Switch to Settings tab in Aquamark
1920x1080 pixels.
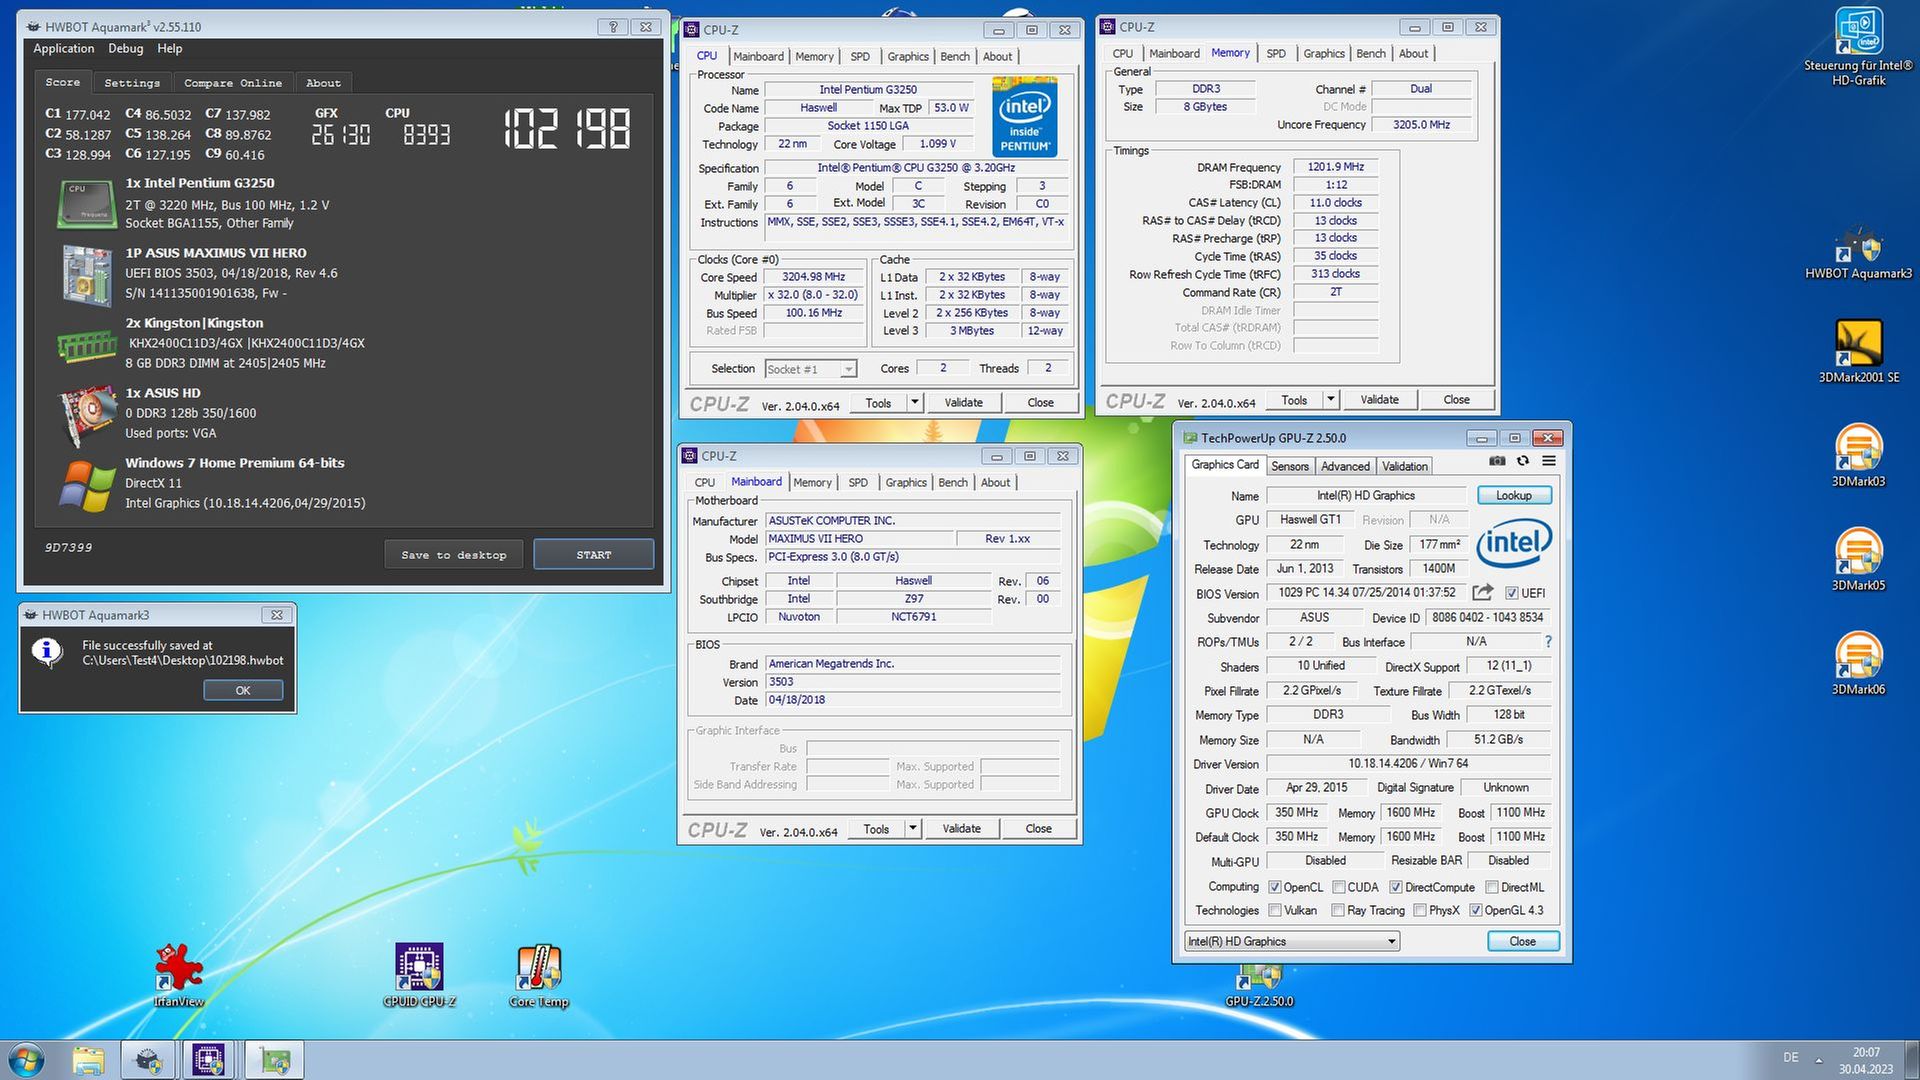click(x=132, y=83)
